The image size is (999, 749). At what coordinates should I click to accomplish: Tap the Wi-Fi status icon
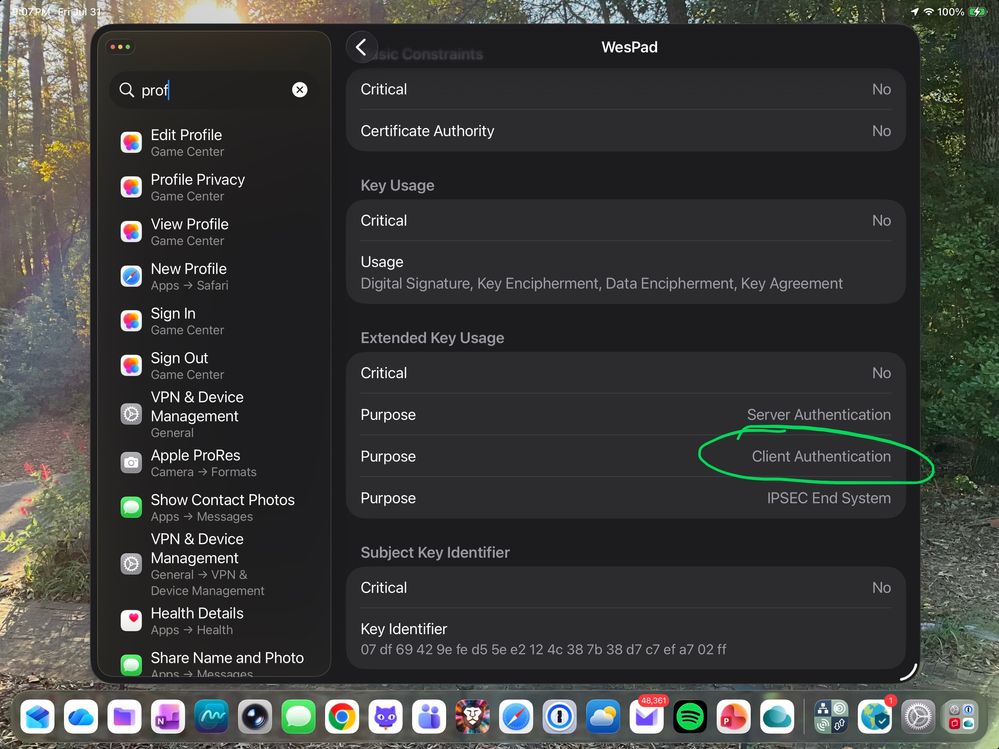(x=928, y=11)
